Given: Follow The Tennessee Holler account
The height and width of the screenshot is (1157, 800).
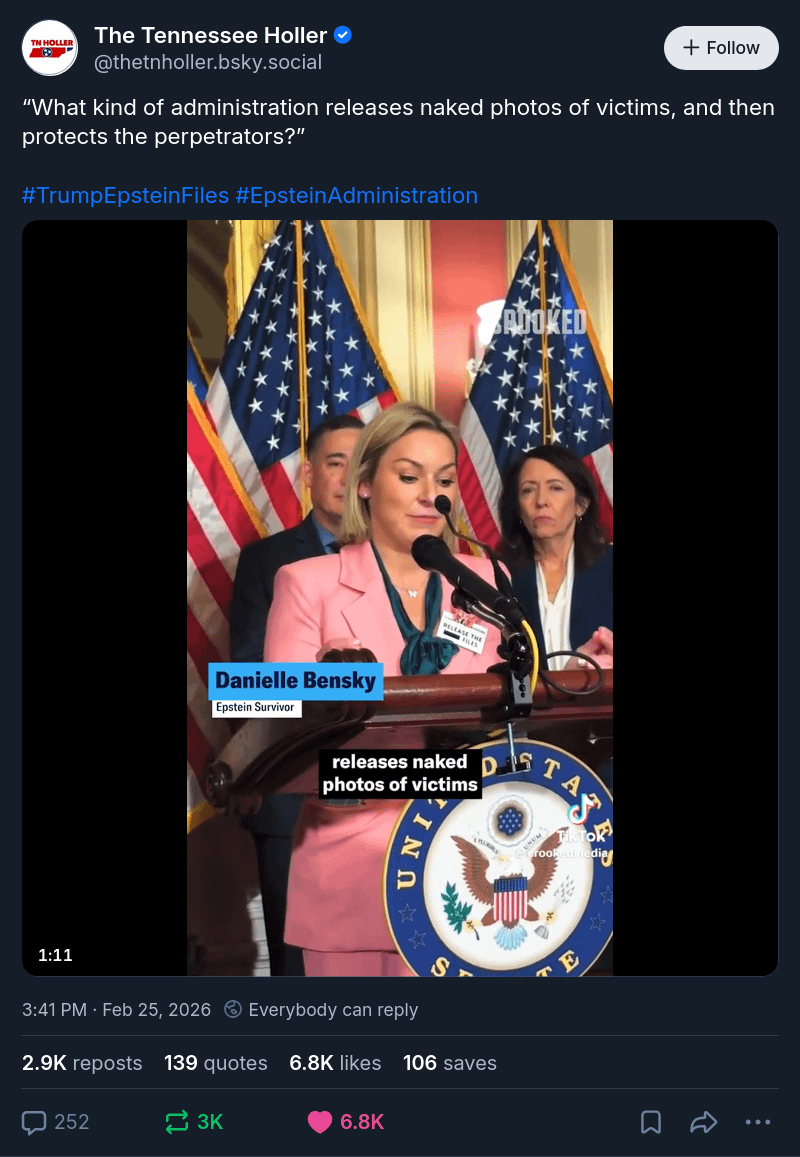Looking at the screenshot, I should [x=721, y=48].
